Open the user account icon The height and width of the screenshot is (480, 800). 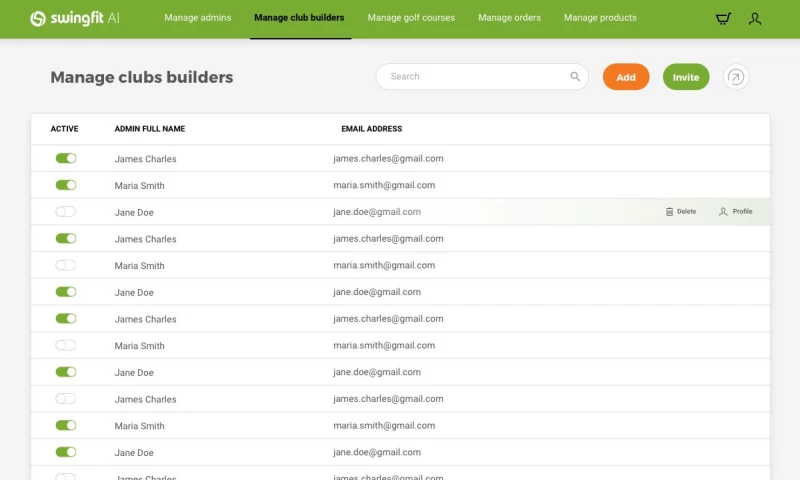tap(755, 18)
